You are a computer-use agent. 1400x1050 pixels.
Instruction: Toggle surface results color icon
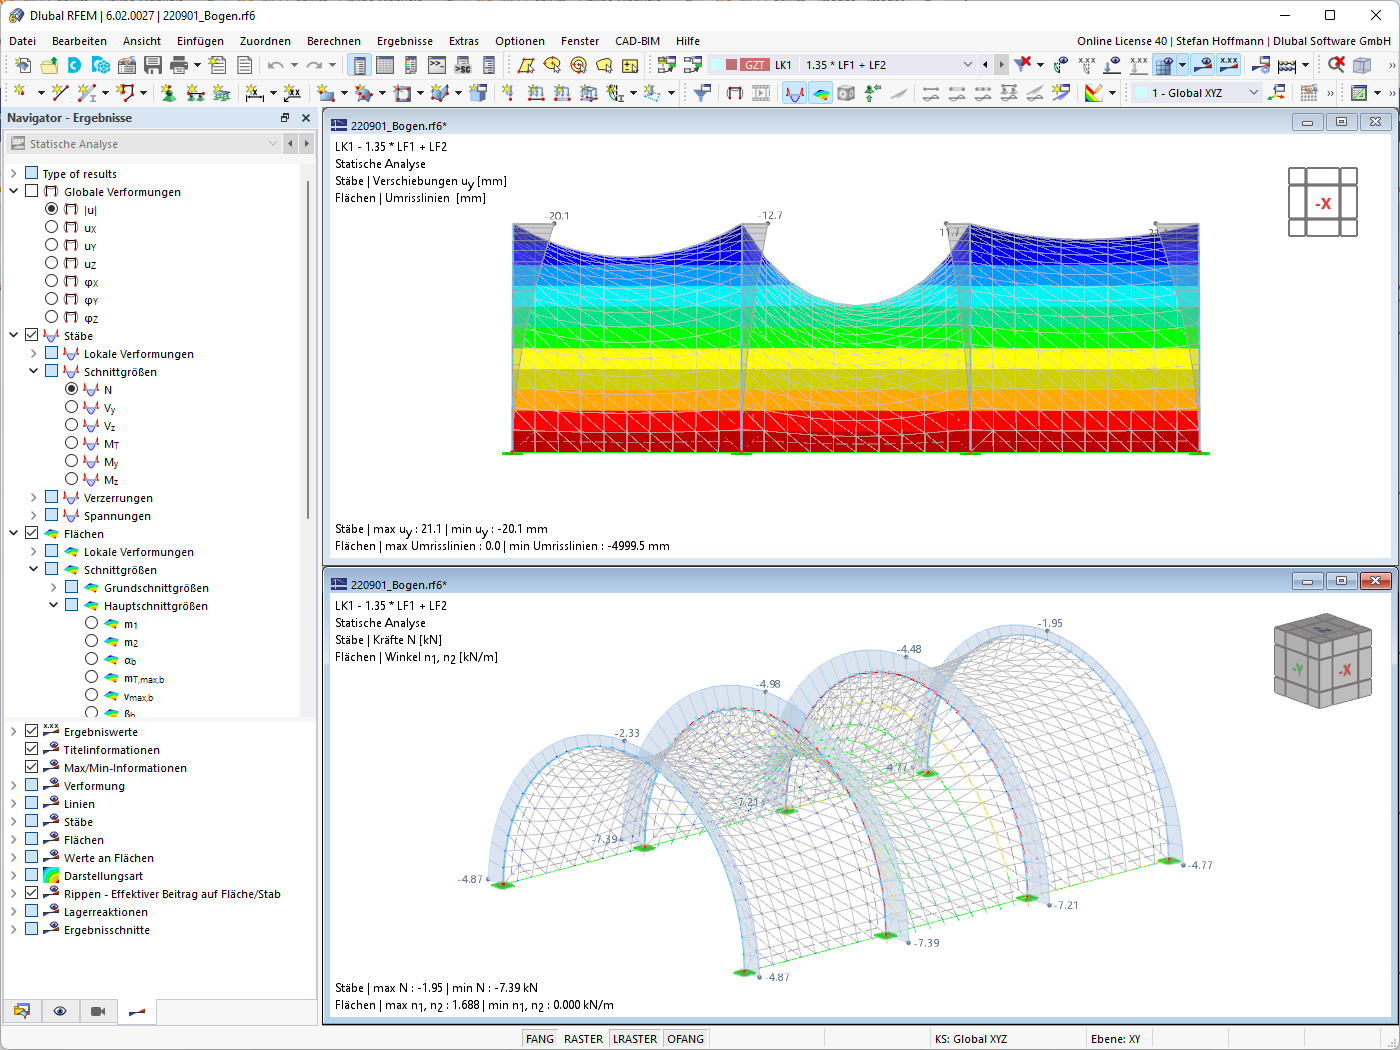pos(820,93)
